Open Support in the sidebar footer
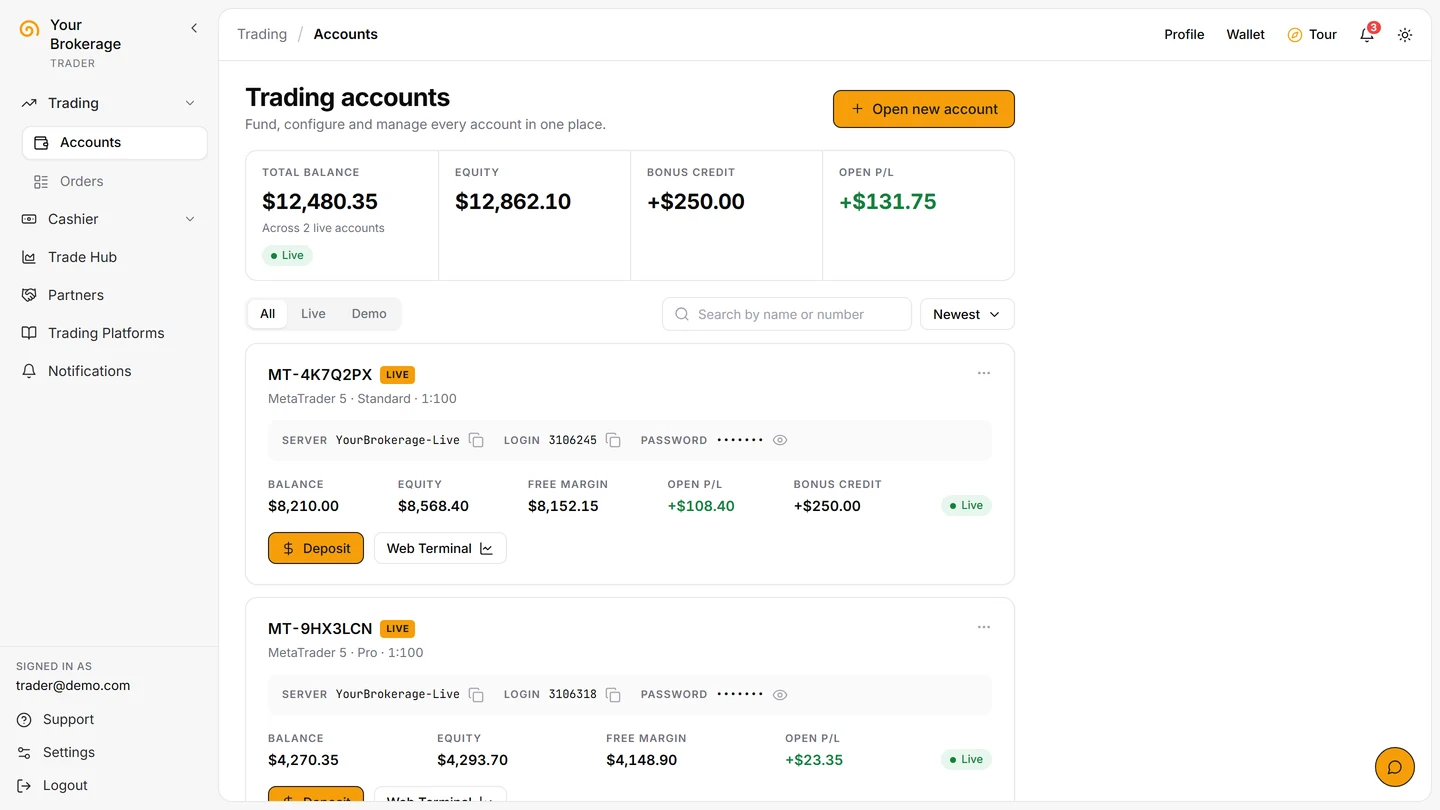This screenshot has height=810, width=1440. coord(68,719)
